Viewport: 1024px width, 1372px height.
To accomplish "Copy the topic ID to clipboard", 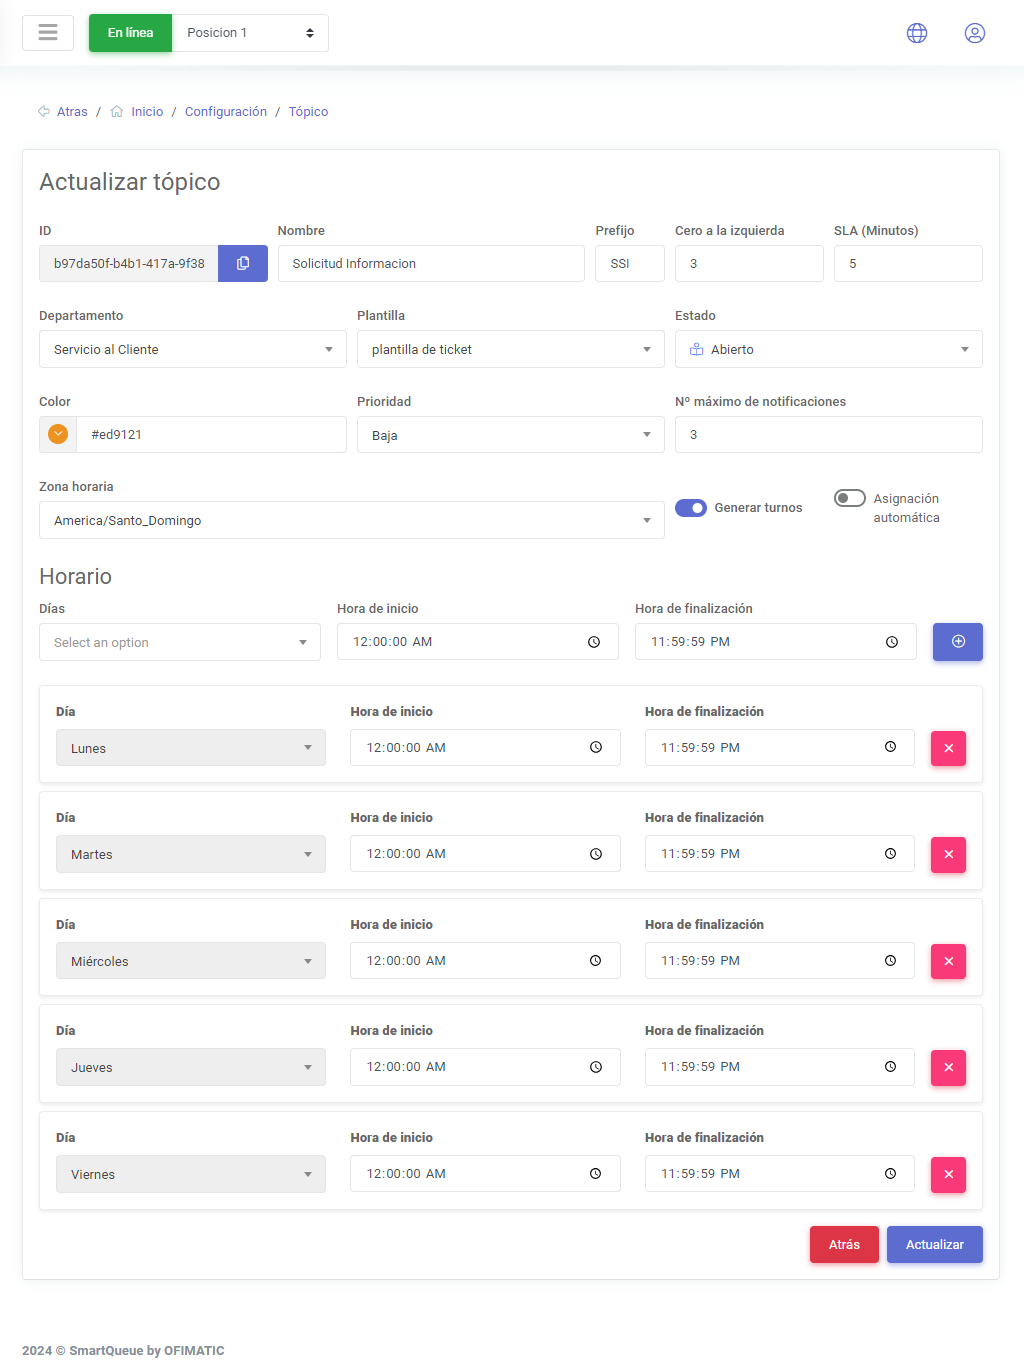I will tap(243, 264).
